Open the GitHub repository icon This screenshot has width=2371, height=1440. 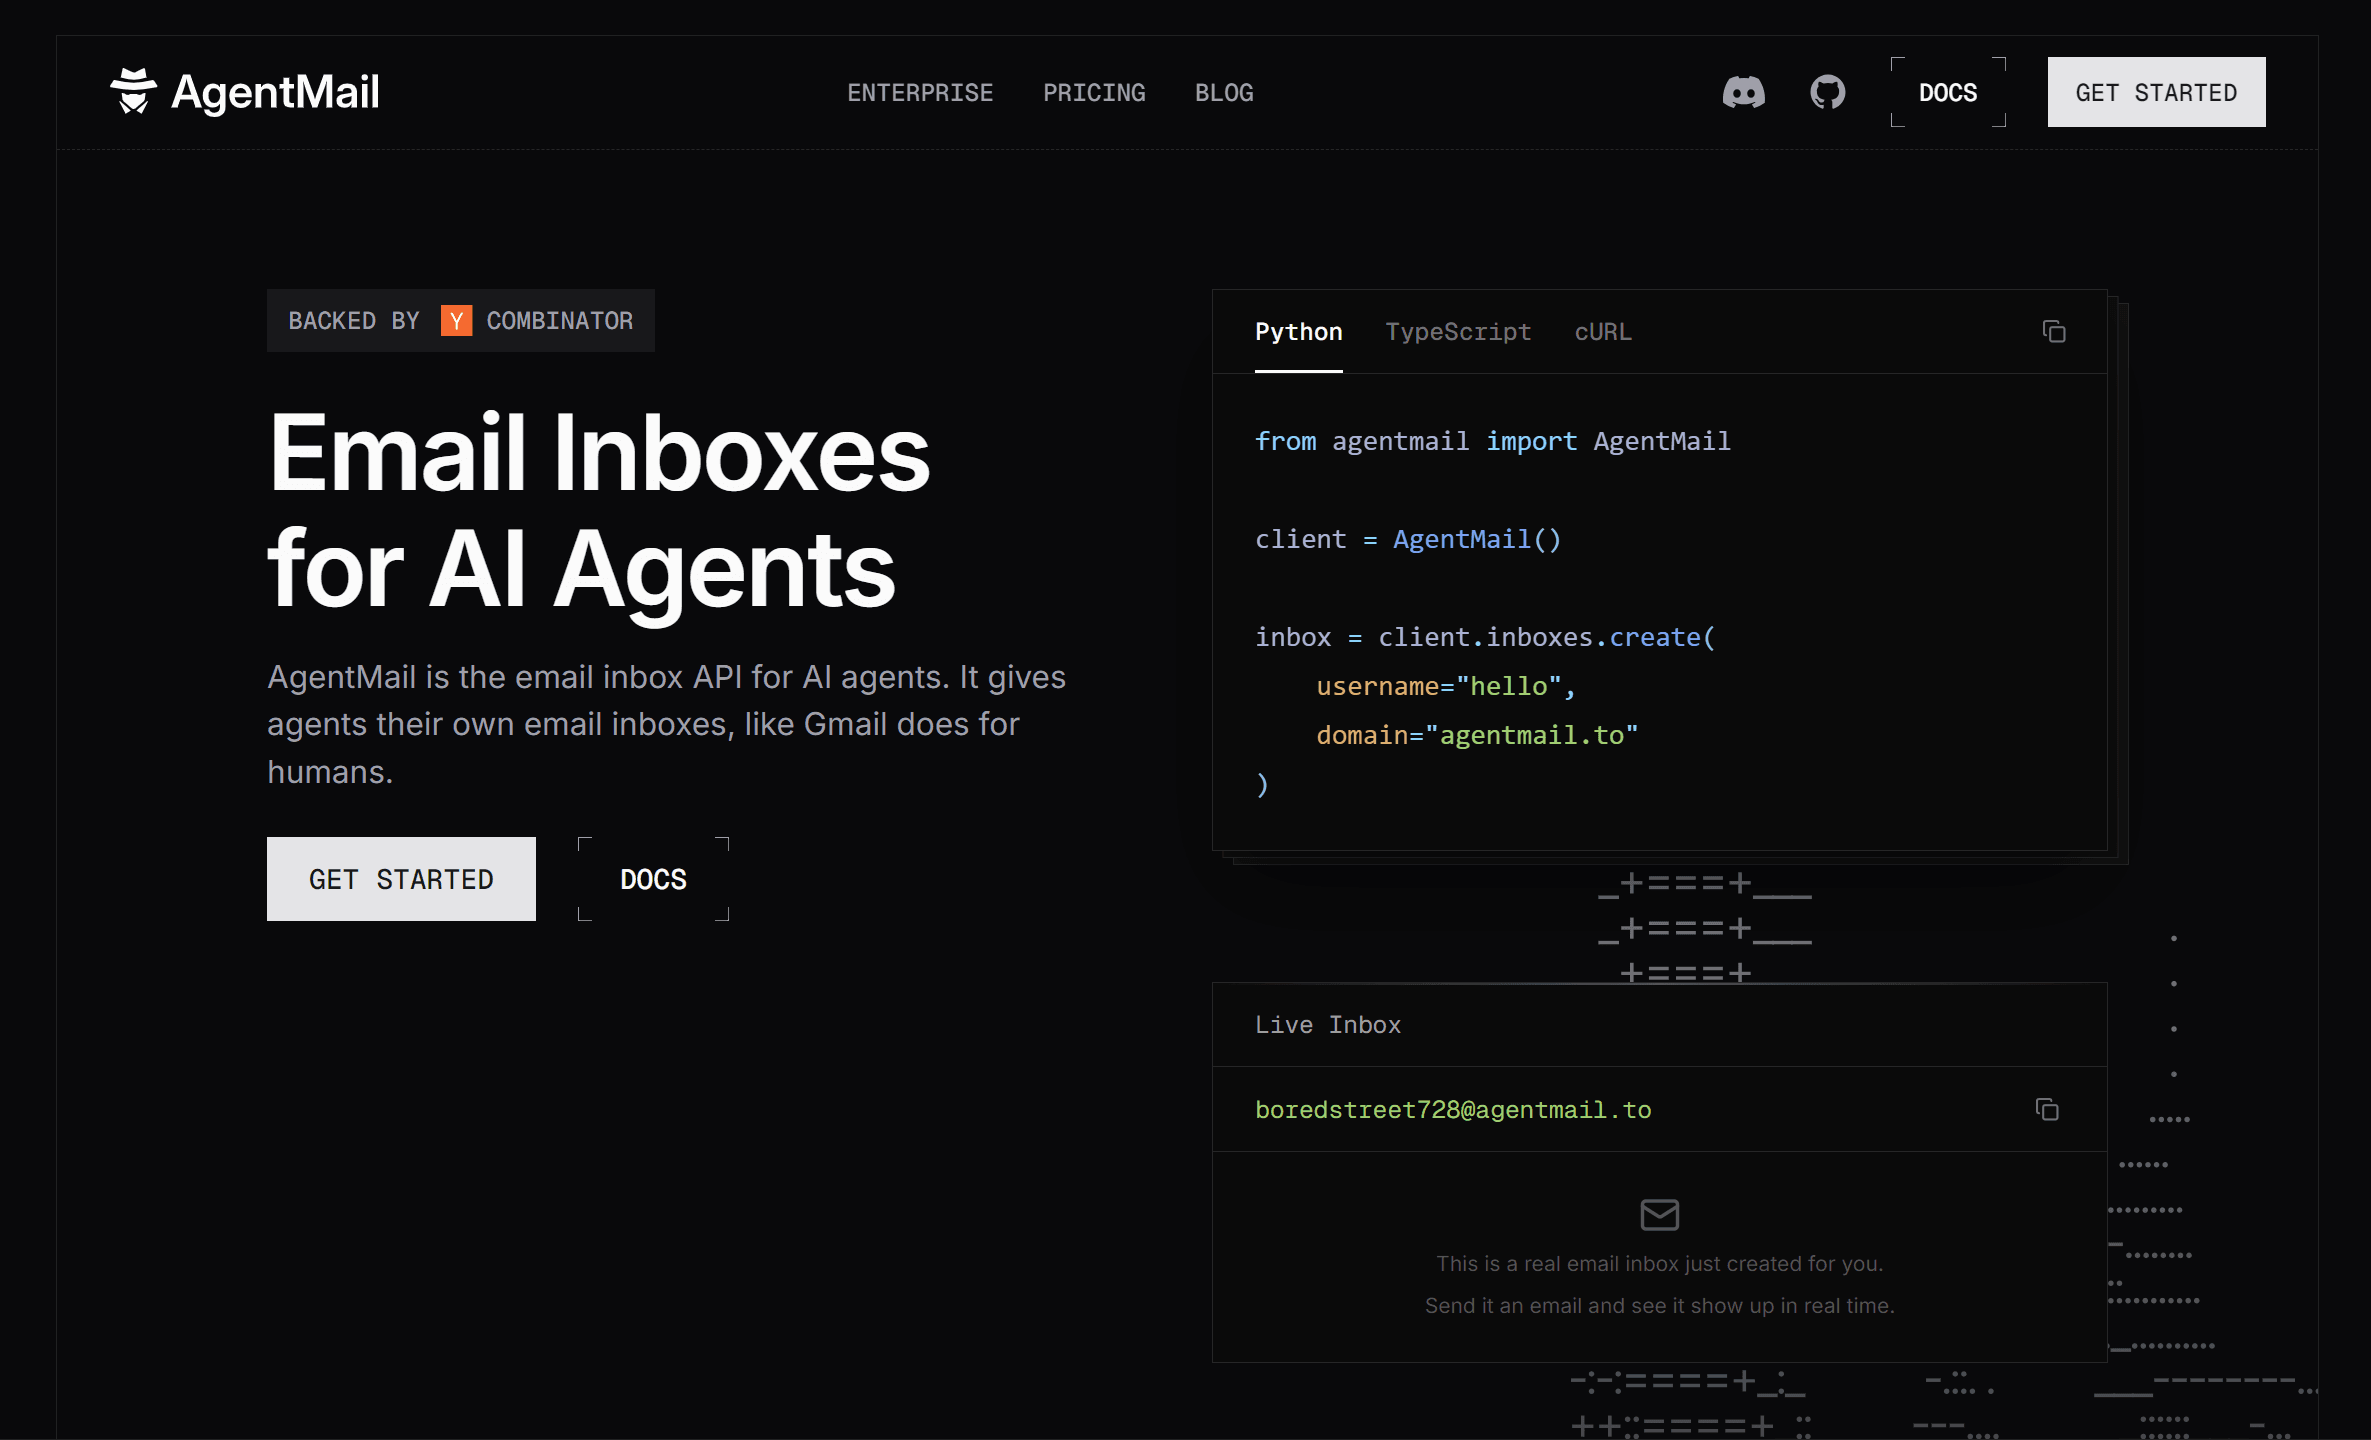coord(1828,92)
